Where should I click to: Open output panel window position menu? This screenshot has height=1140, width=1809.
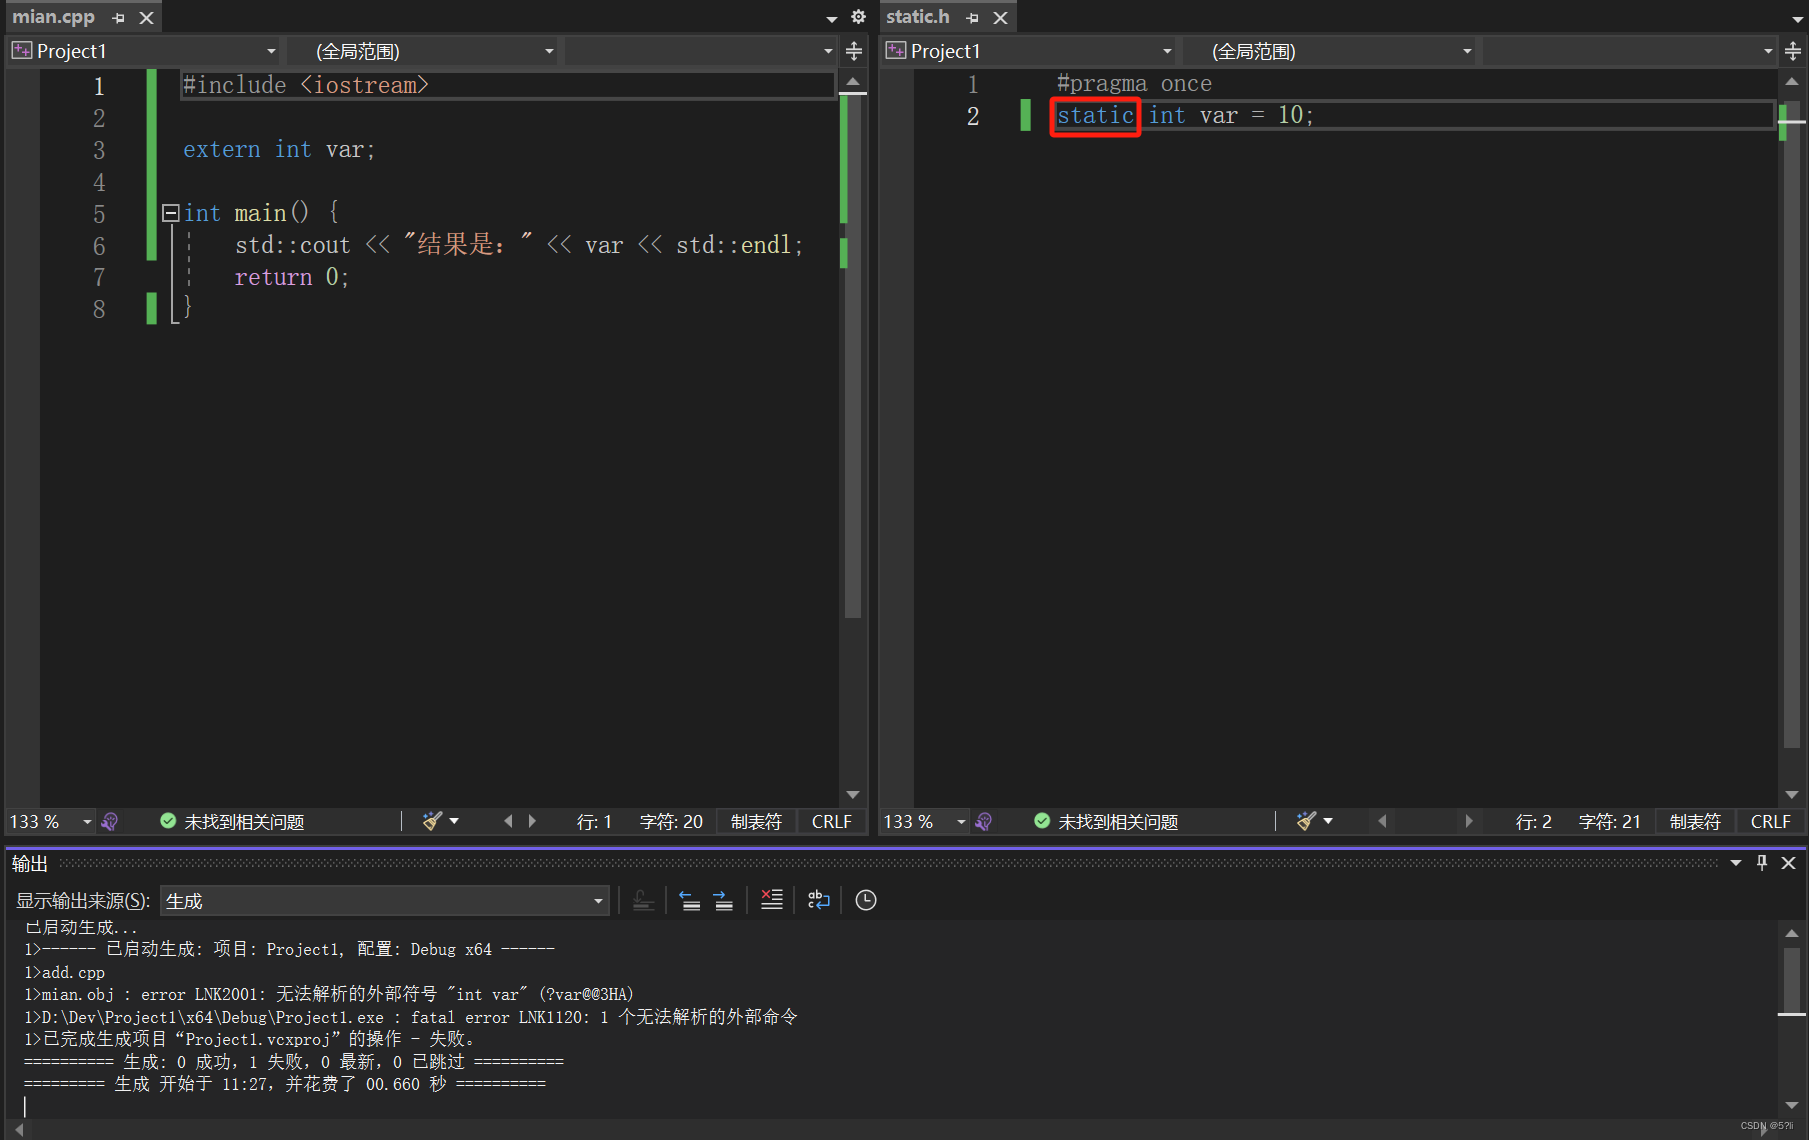click(x=1736, y=863)
